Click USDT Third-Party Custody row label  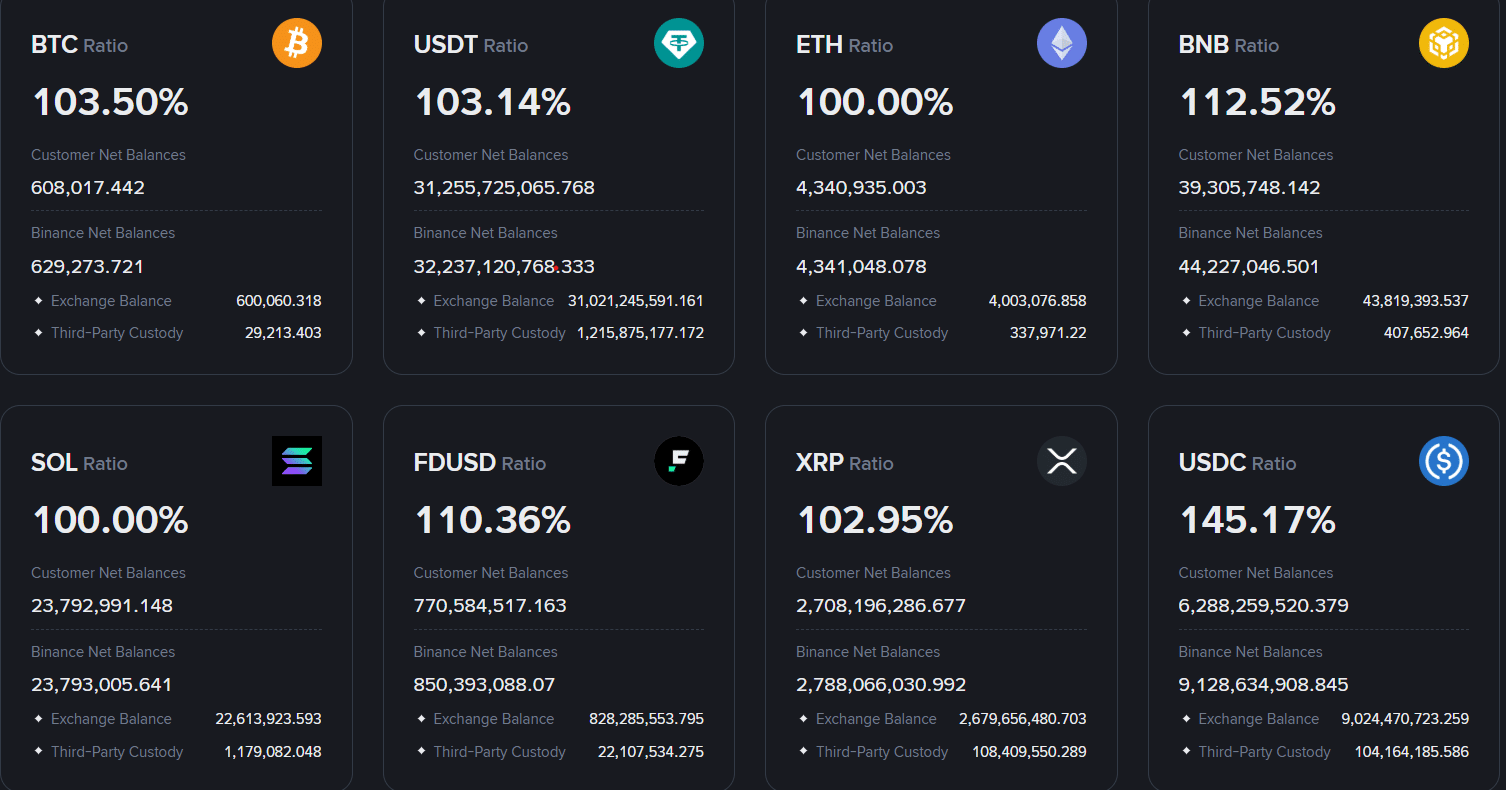499,333
